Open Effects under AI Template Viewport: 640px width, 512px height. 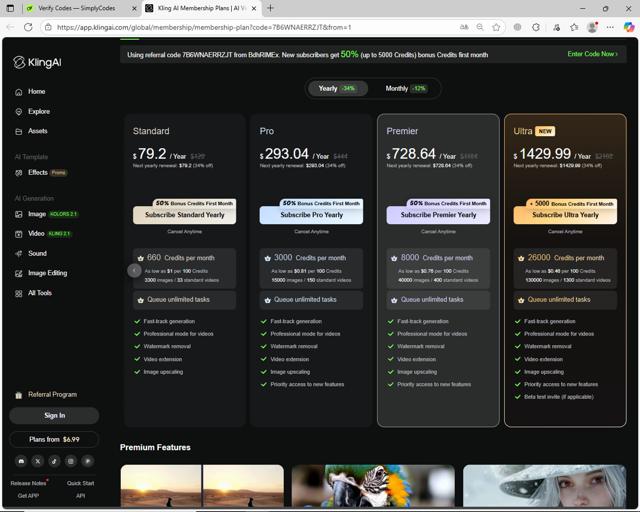point(40,172)
